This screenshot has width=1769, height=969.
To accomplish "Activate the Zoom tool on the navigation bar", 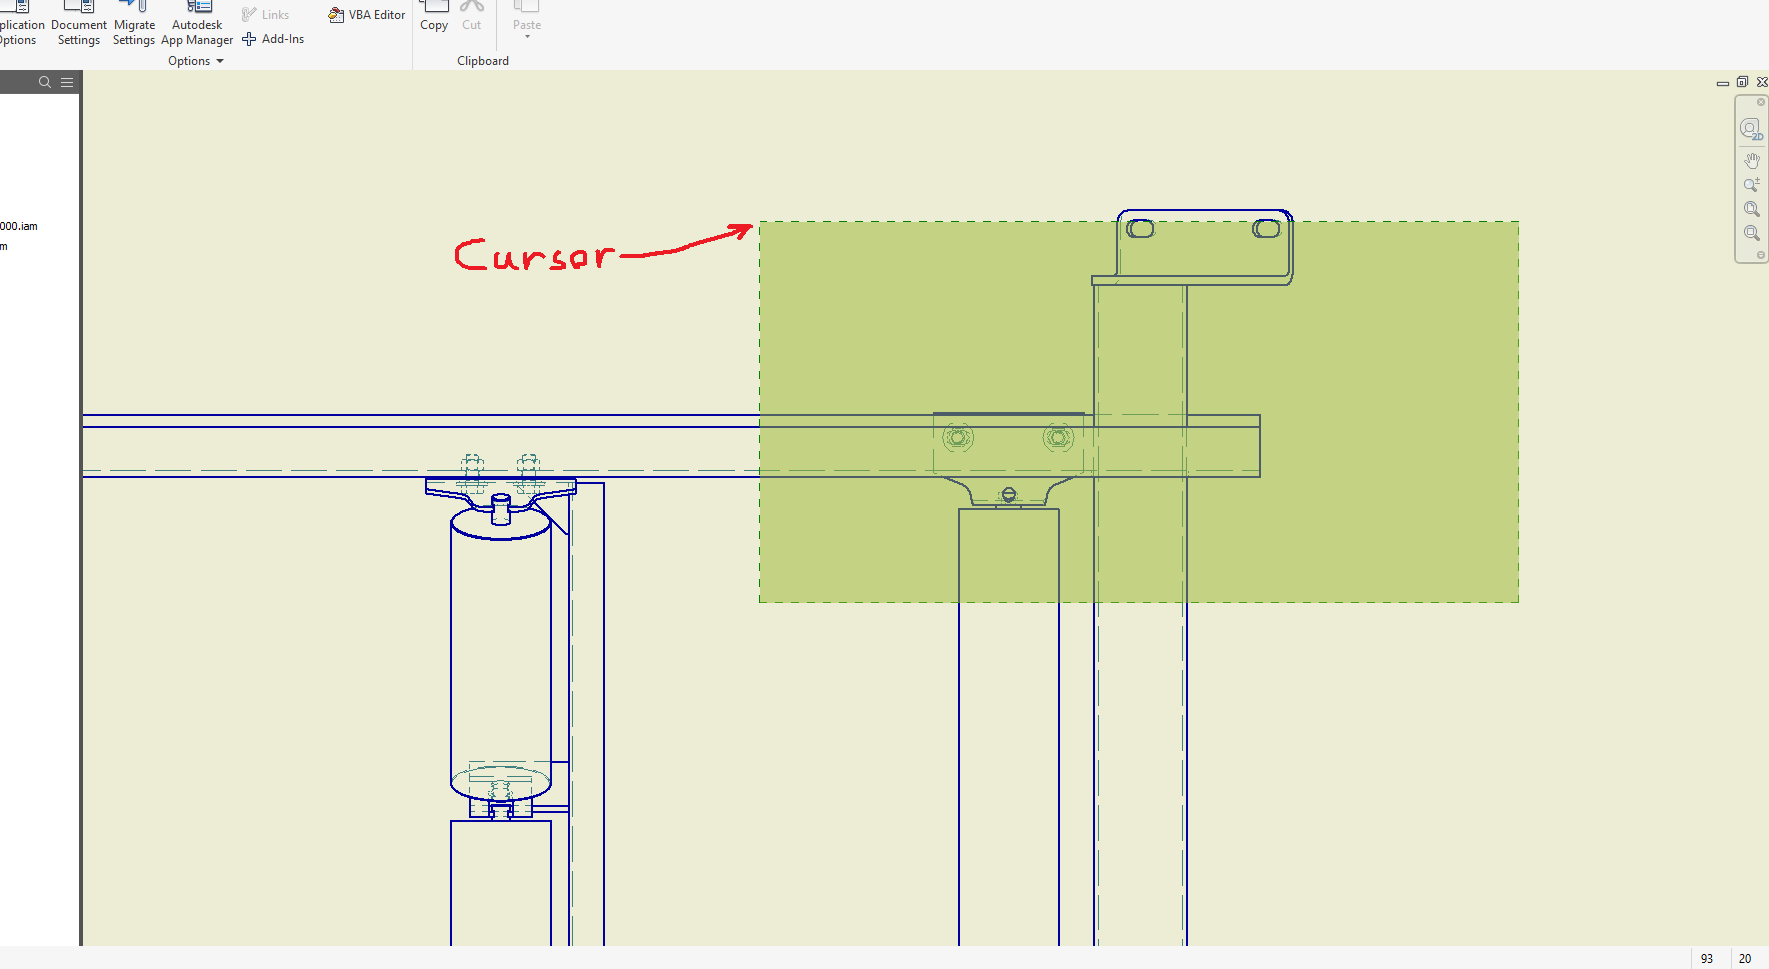I will (x=1752, y=184).
